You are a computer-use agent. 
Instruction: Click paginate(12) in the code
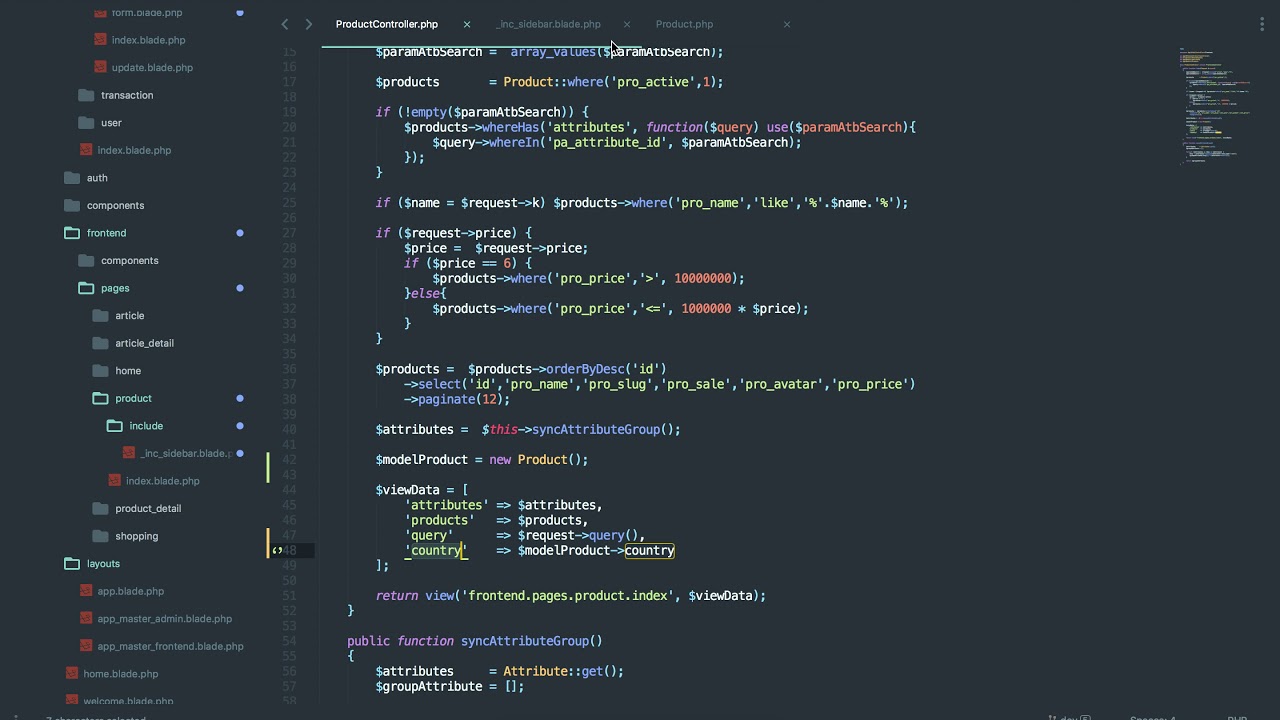[x=460, y=399]
